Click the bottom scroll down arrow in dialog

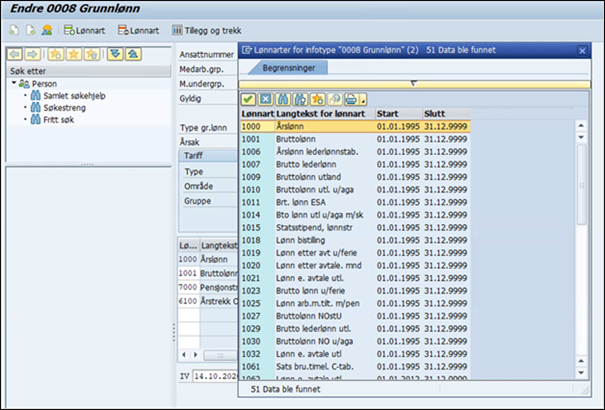coord(581,373)
